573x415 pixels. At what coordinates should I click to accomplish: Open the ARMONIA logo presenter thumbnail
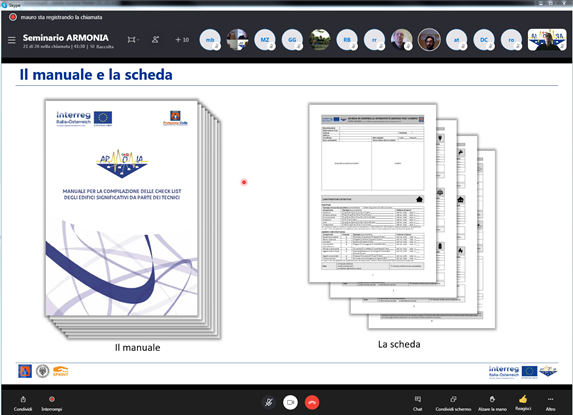[547, 39]
